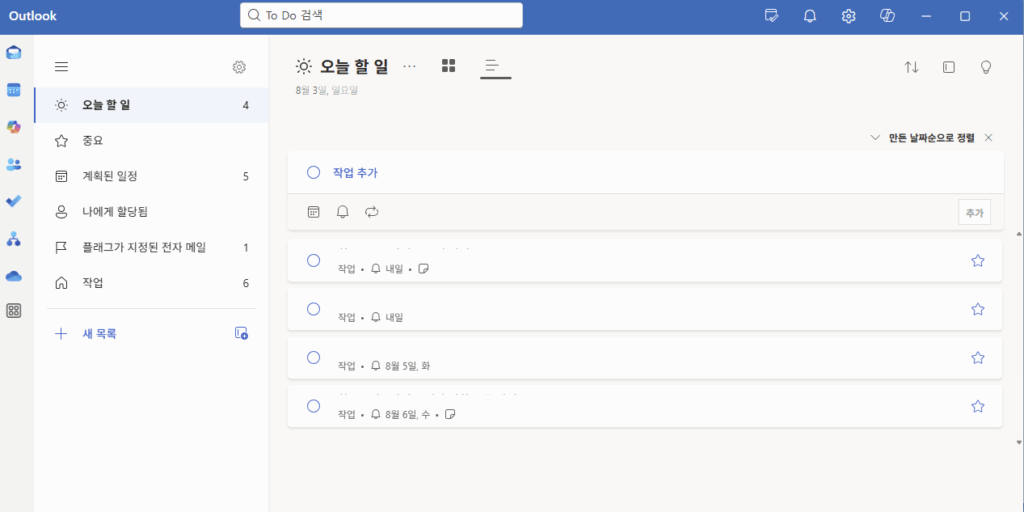Image resolution: width=1024 pixels, height=512 pixels.
Task: Open To Do sidebar settings gear
Action: [239, 67]
